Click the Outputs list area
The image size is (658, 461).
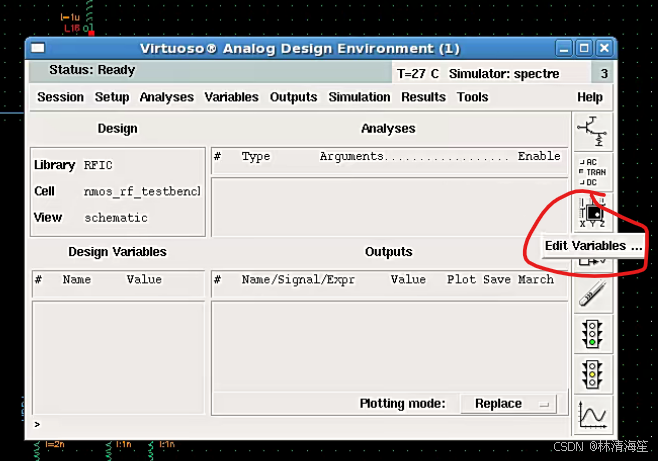click(x=389, y=346)
